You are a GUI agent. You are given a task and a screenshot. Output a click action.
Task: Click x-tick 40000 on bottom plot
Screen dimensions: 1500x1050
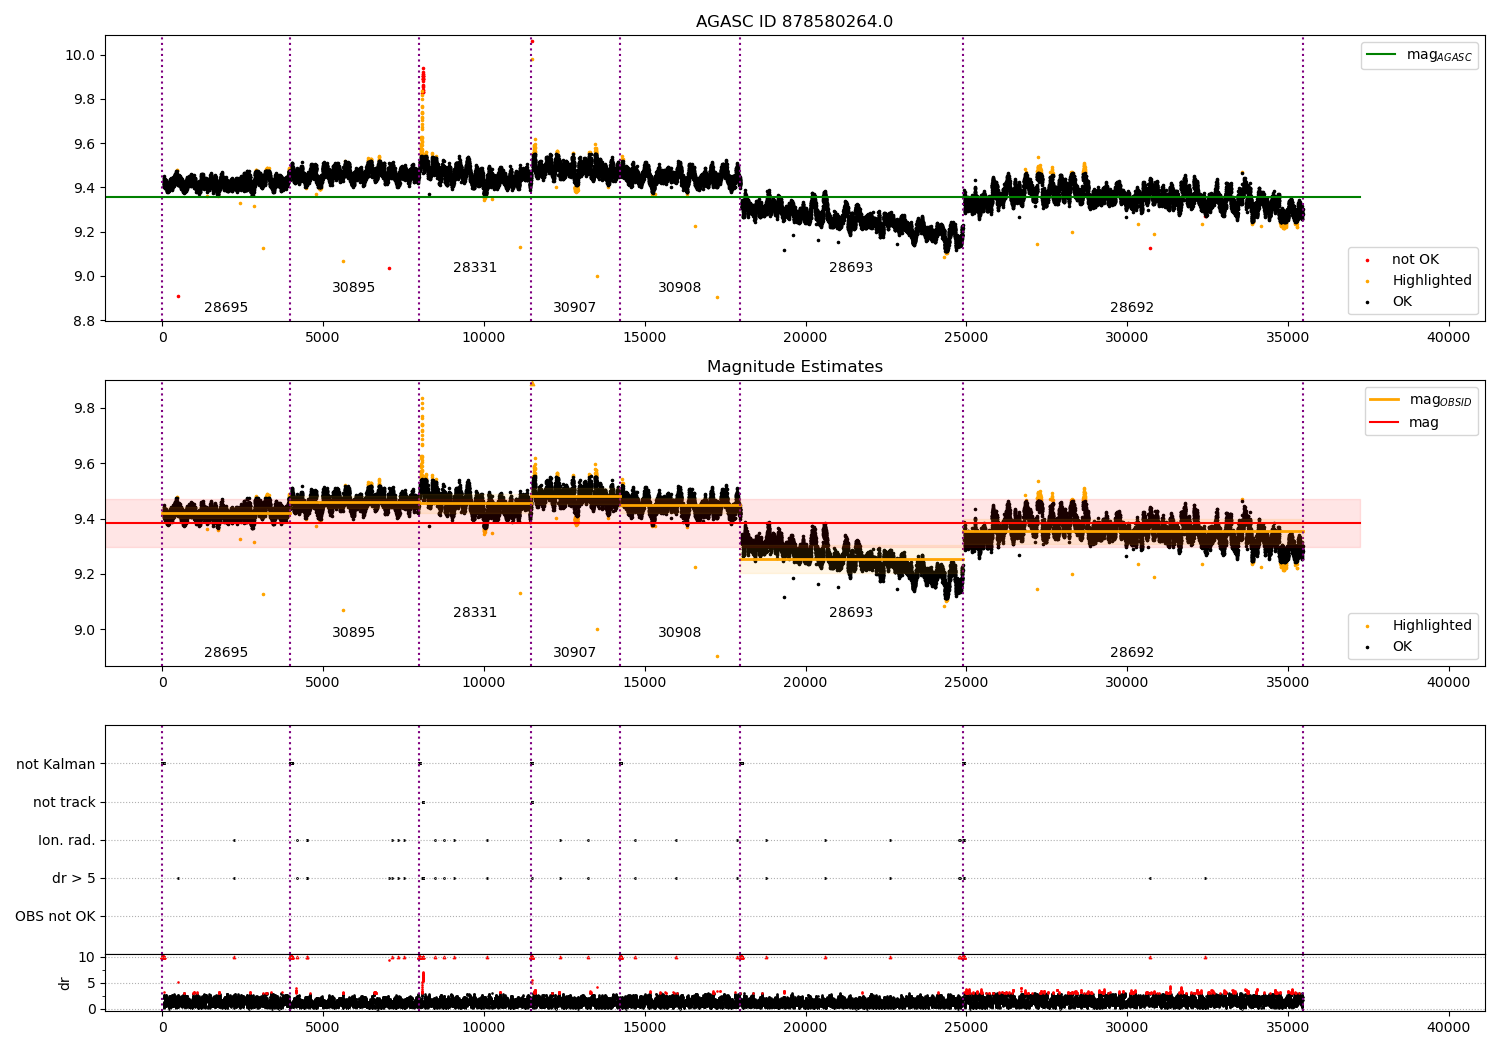[1448, 1027]
